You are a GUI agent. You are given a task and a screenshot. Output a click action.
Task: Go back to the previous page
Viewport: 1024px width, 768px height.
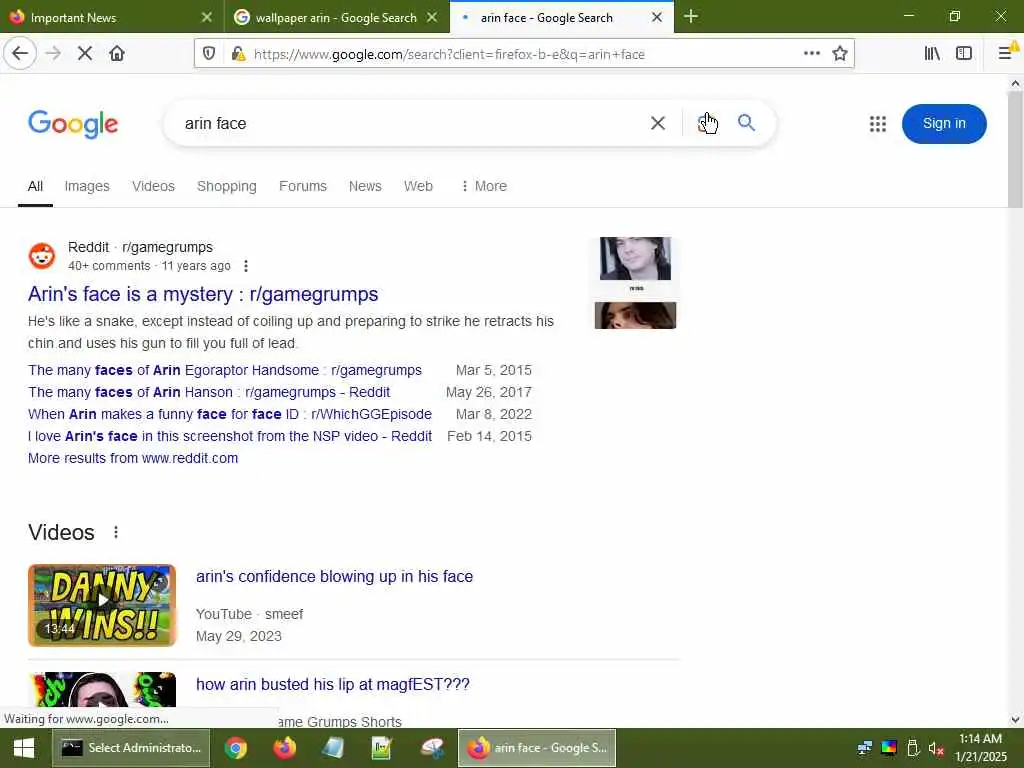pos(20,54)
